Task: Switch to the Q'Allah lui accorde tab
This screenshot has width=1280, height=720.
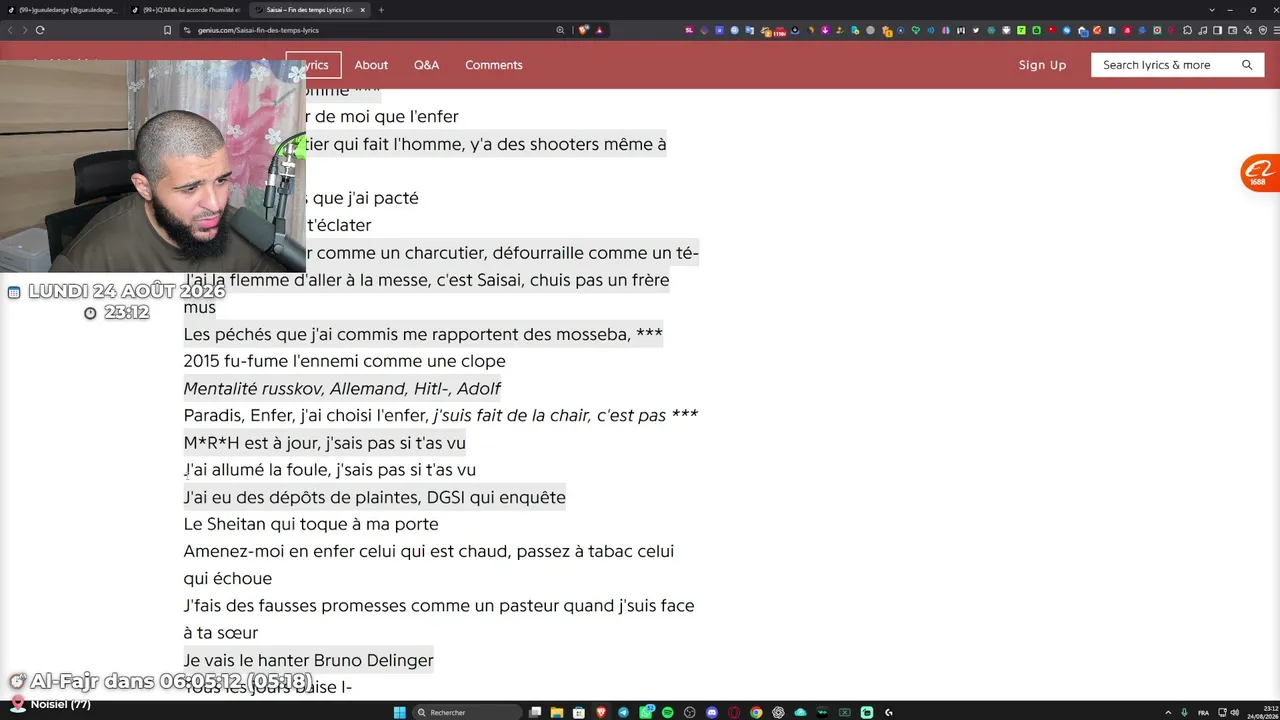Action: click(186, 10)
